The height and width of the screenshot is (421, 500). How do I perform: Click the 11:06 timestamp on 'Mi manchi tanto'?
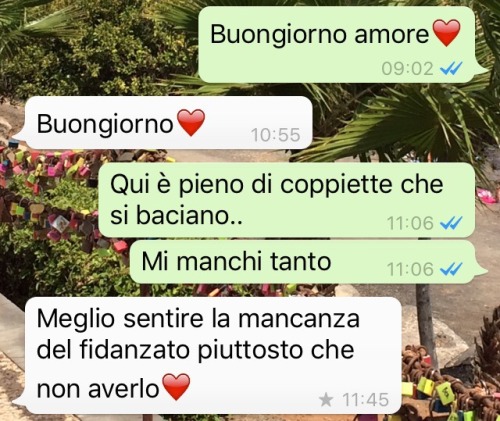[410, 269]
